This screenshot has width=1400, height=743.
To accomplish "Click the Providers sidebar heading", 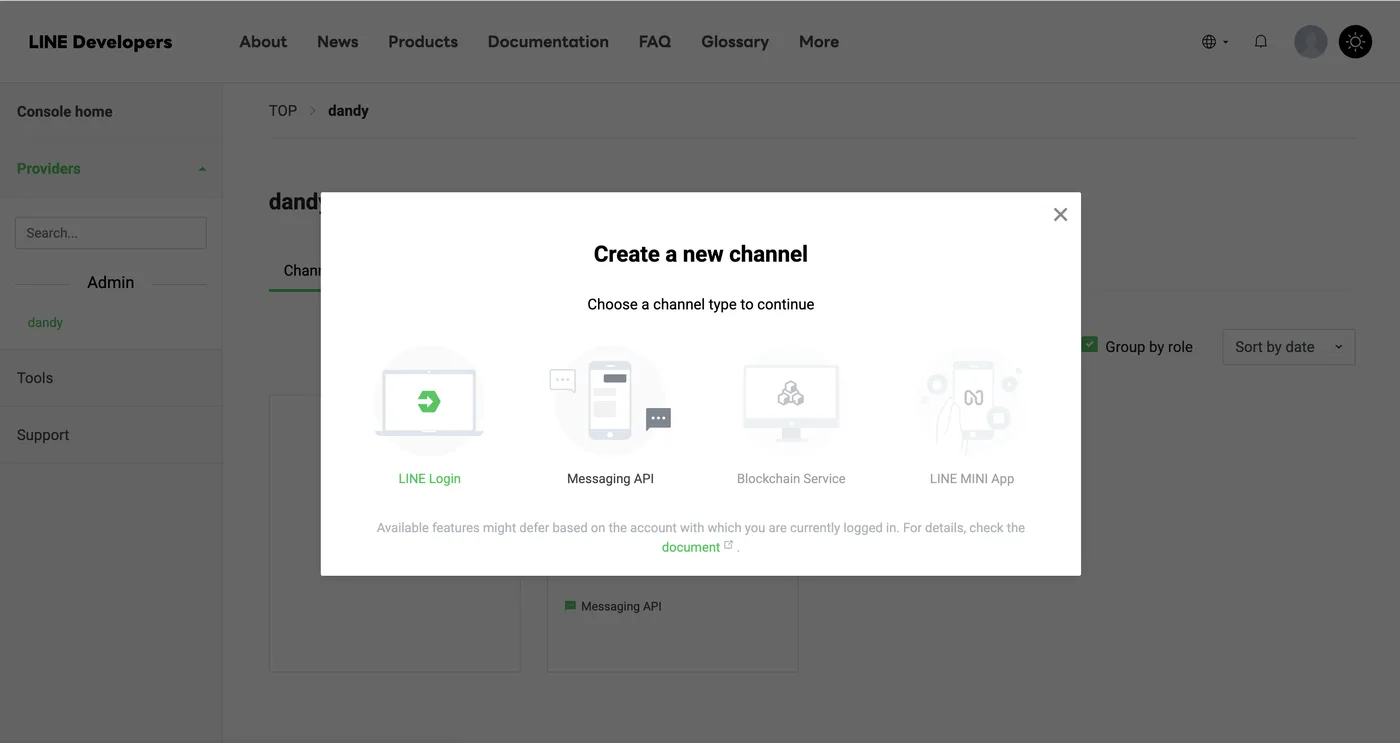I will [x=48, y=168].
